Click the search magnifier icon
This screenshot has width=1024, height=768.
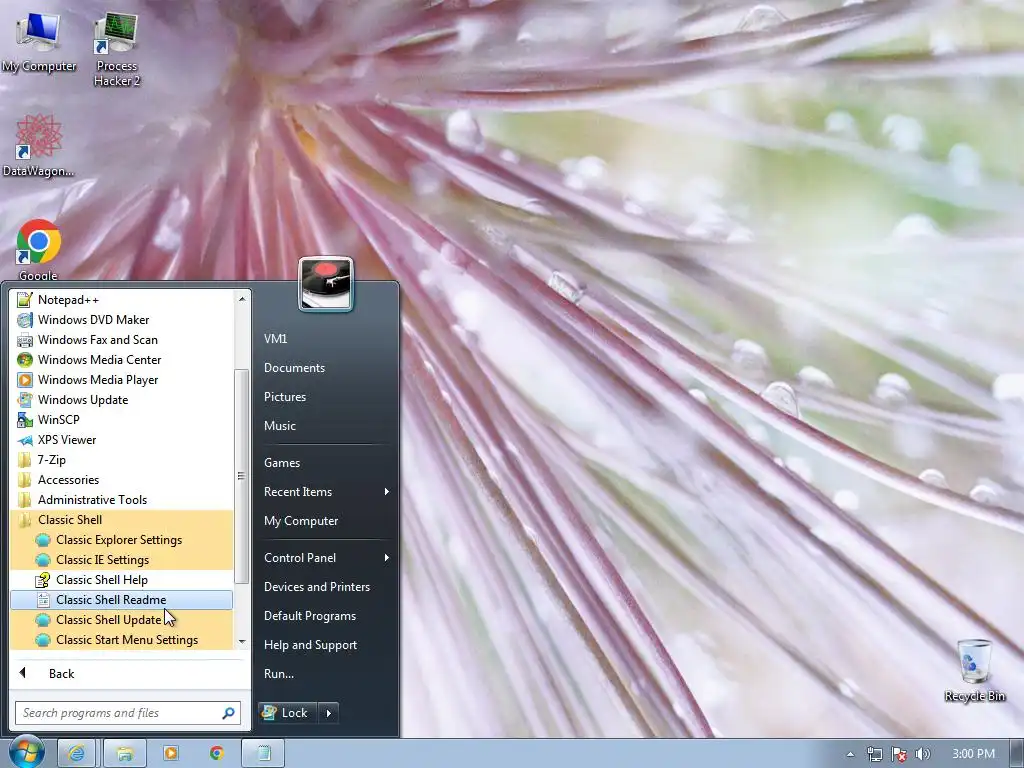coord(228,713)
